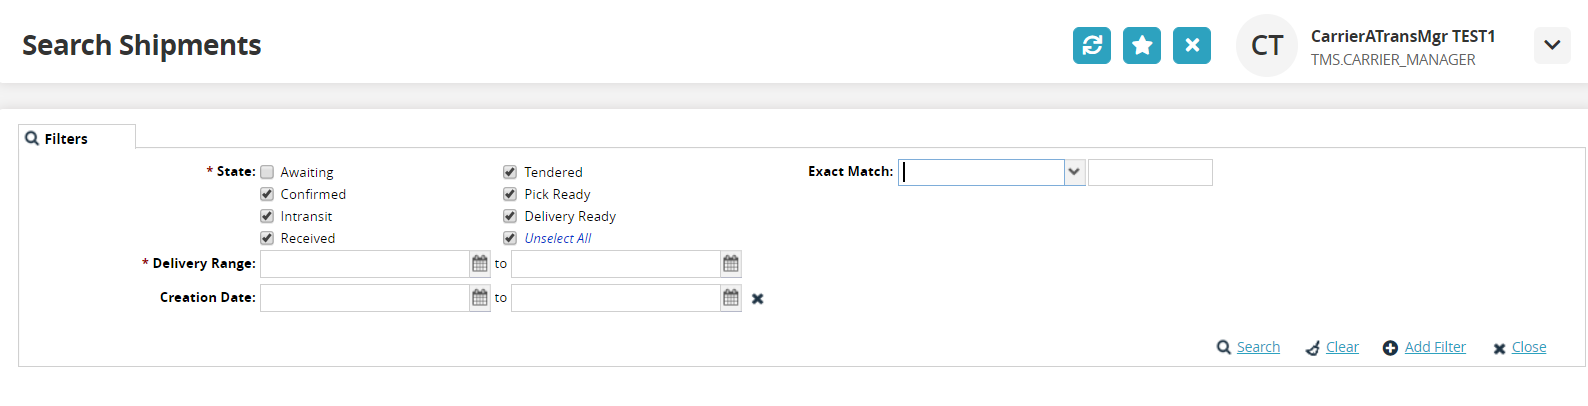The image size is (1588, 406).
Task: Enable the Awaiting state checkbox
Action: click(x=267, y=172)
